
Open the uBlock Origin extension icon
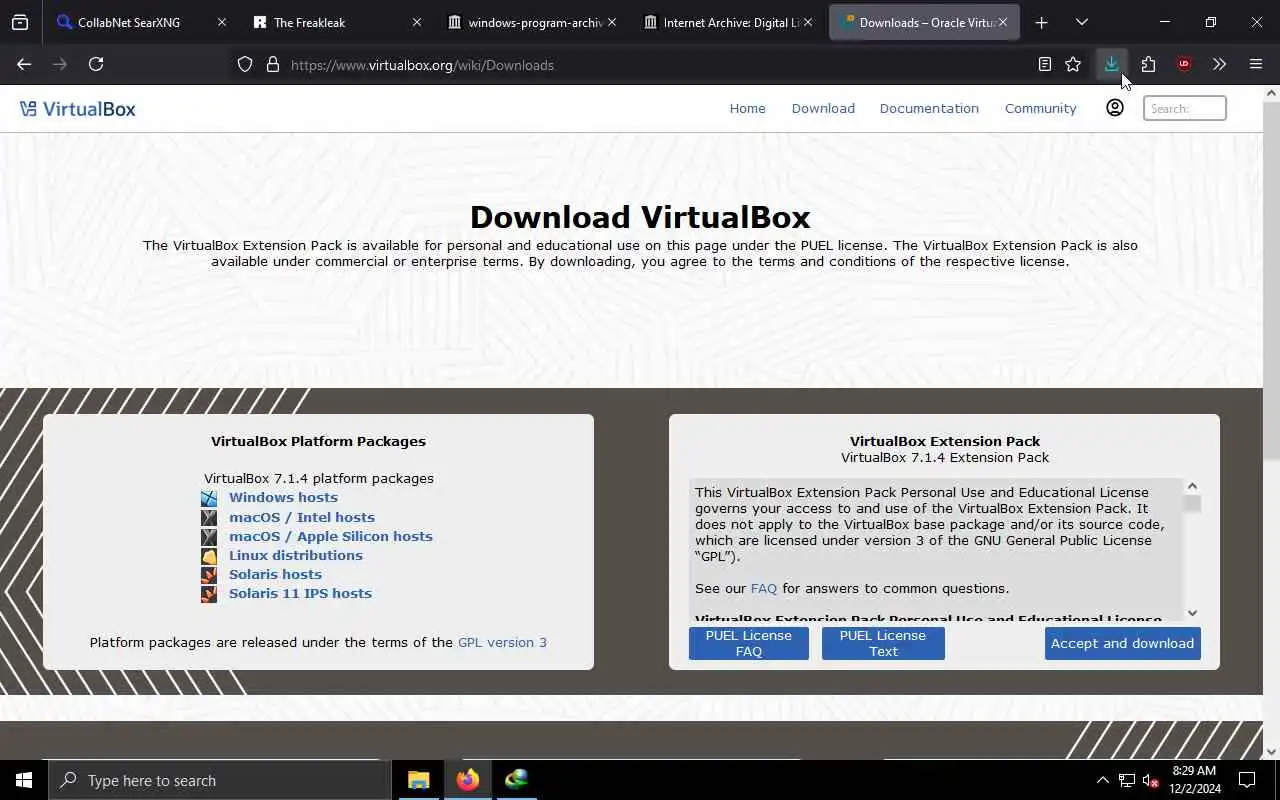1184,64
